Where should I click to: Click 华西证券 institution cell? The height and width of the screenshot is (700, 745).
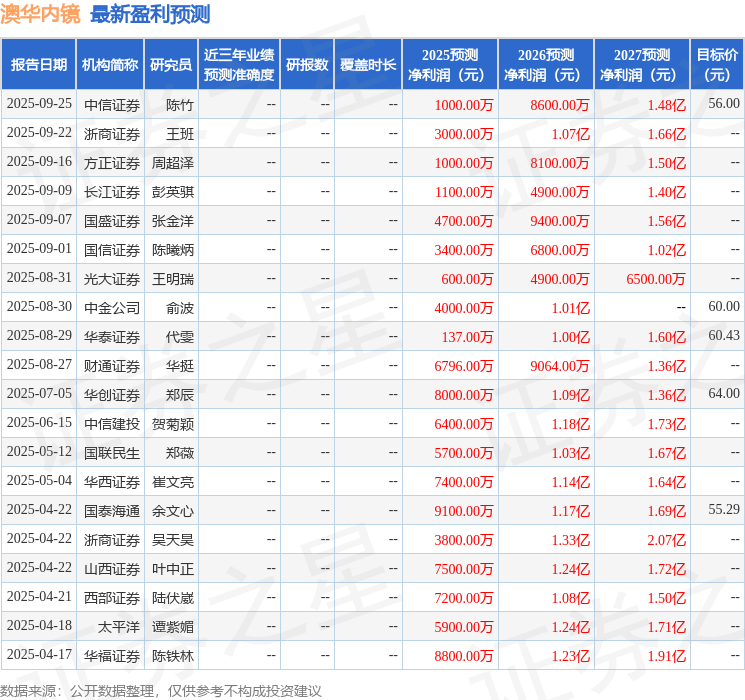pos(112,482)
